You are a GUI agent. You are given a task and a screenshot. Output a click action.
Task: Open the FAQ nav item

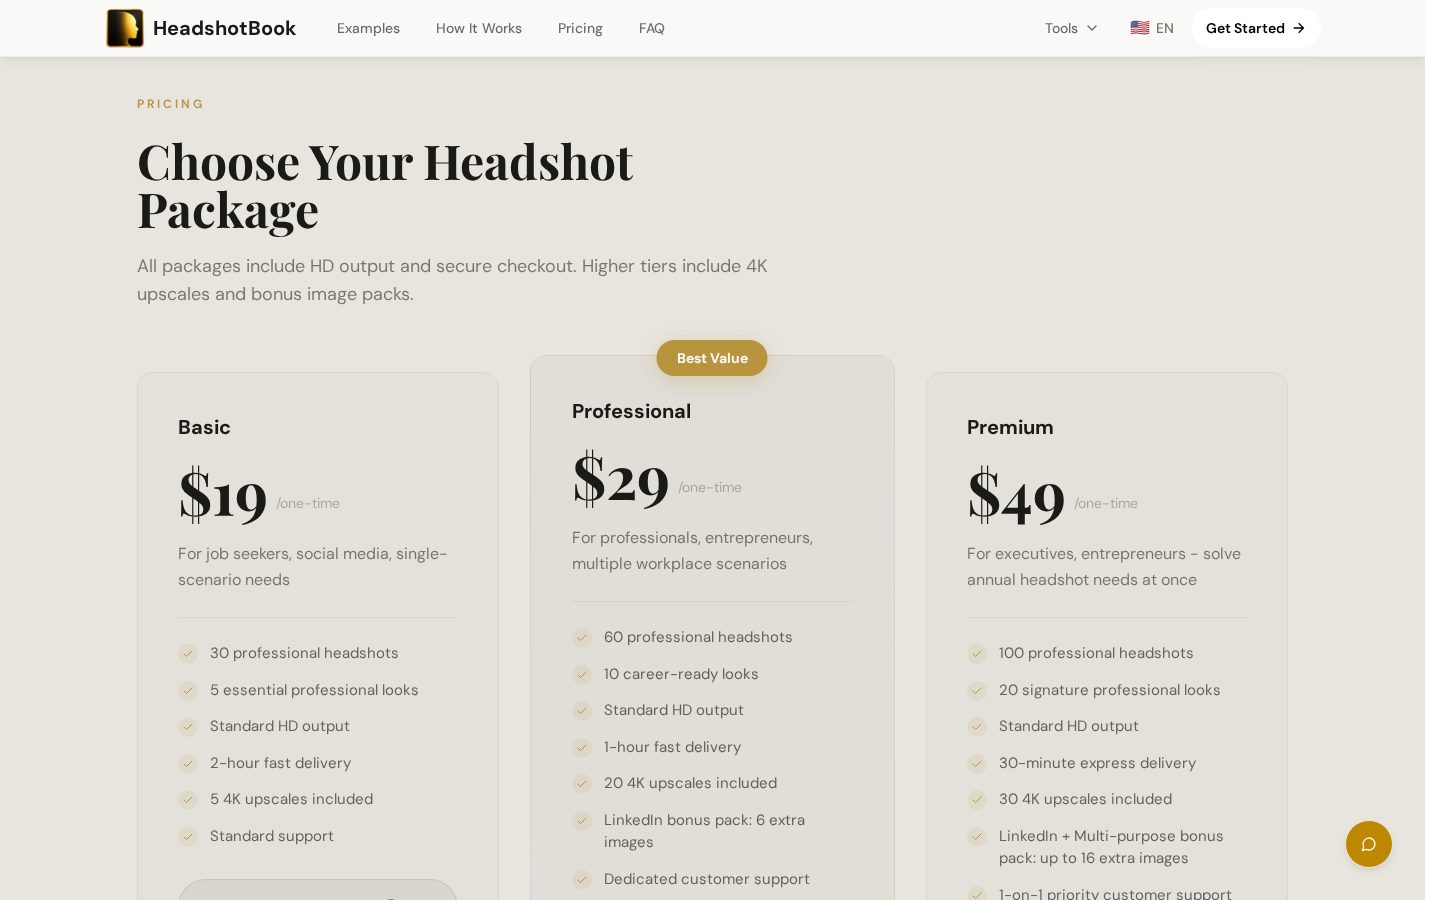652,28
